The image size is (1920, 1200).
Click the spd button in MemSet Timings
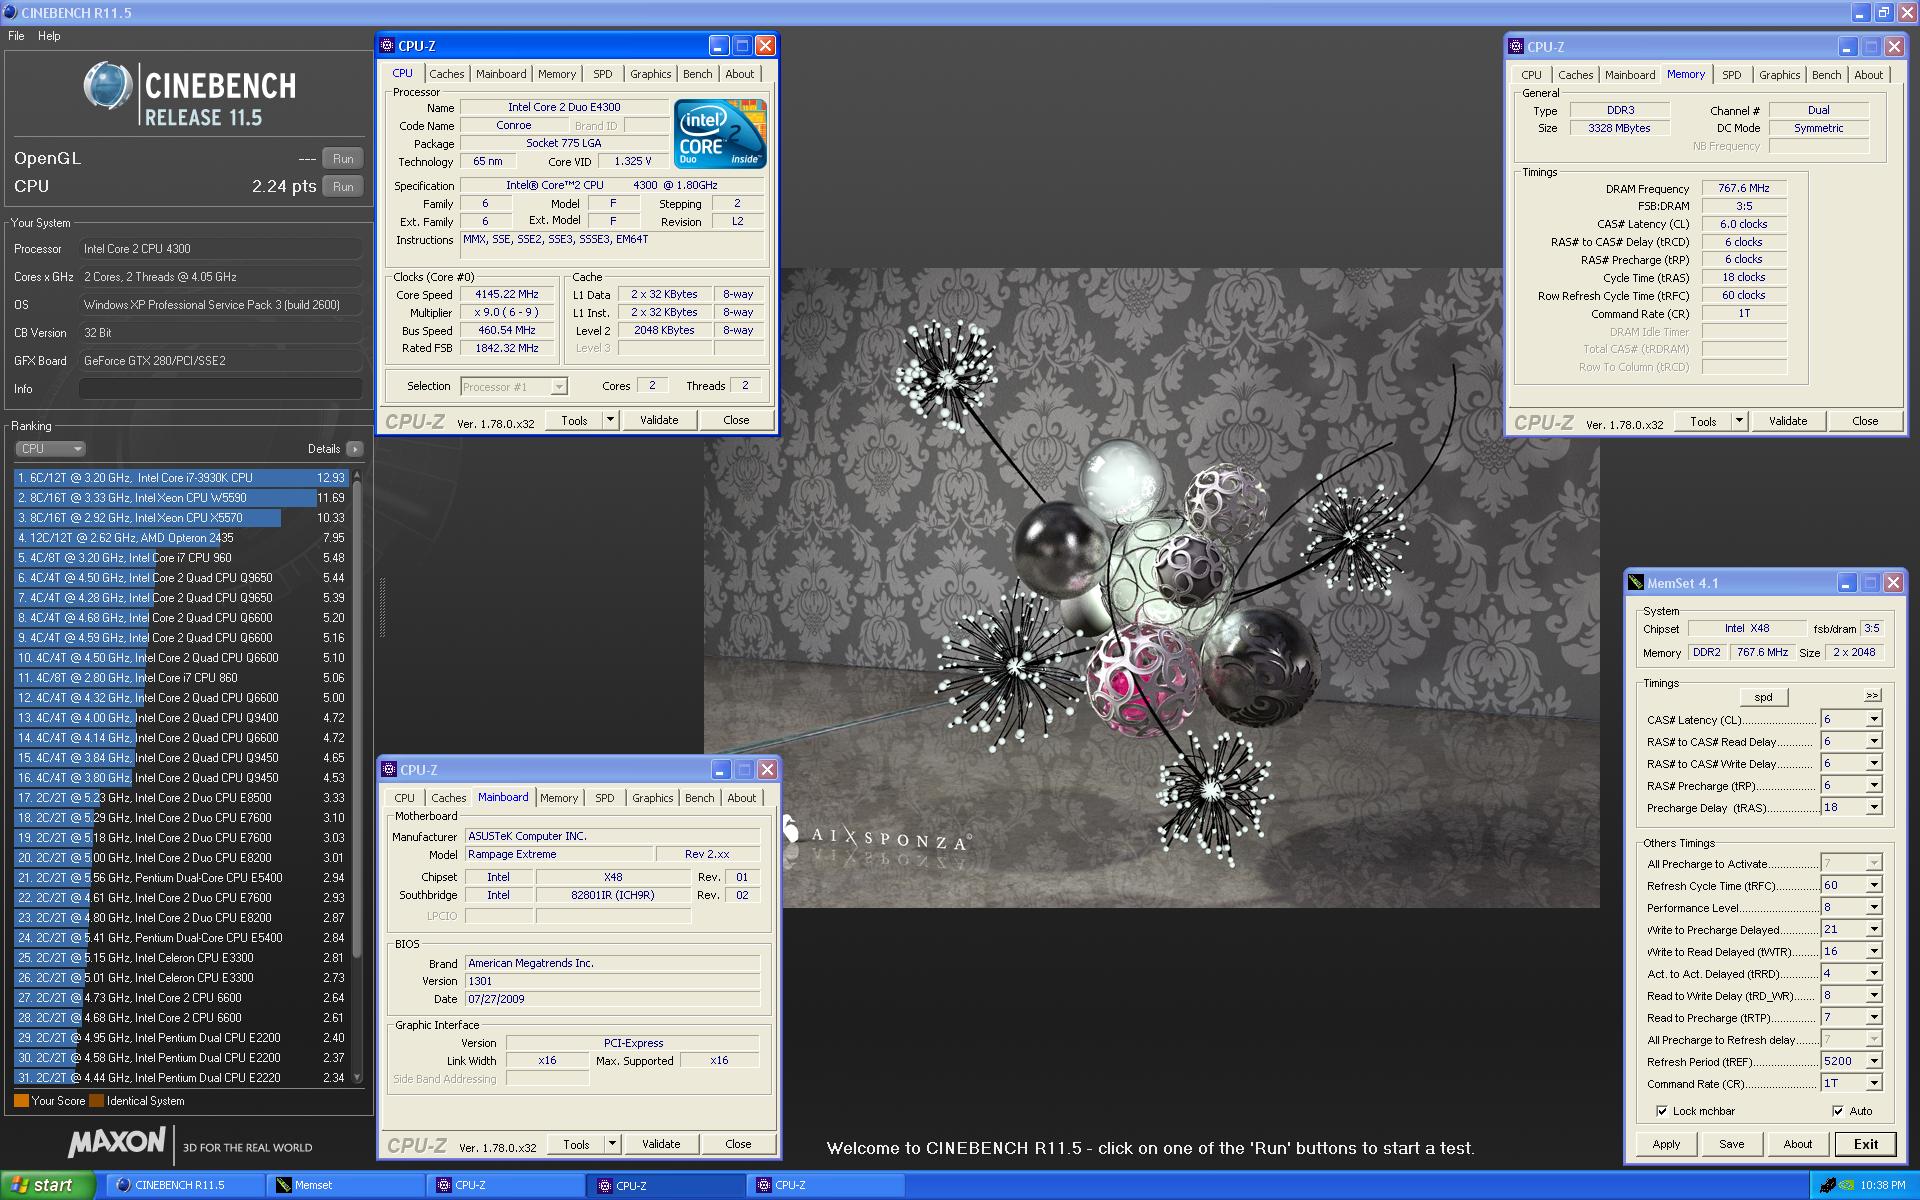coord(1763,697)
